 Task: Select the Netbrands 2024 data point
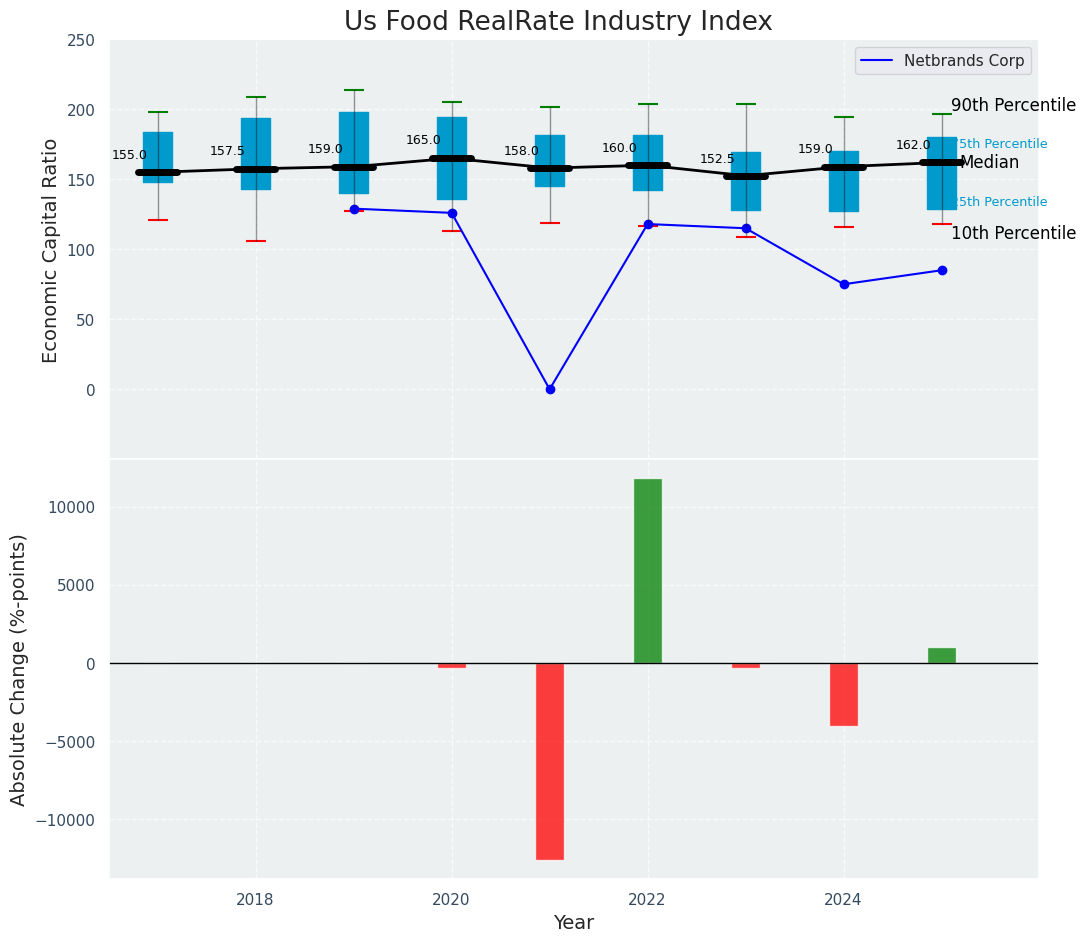pyautogui.click(x=844, y=284)
